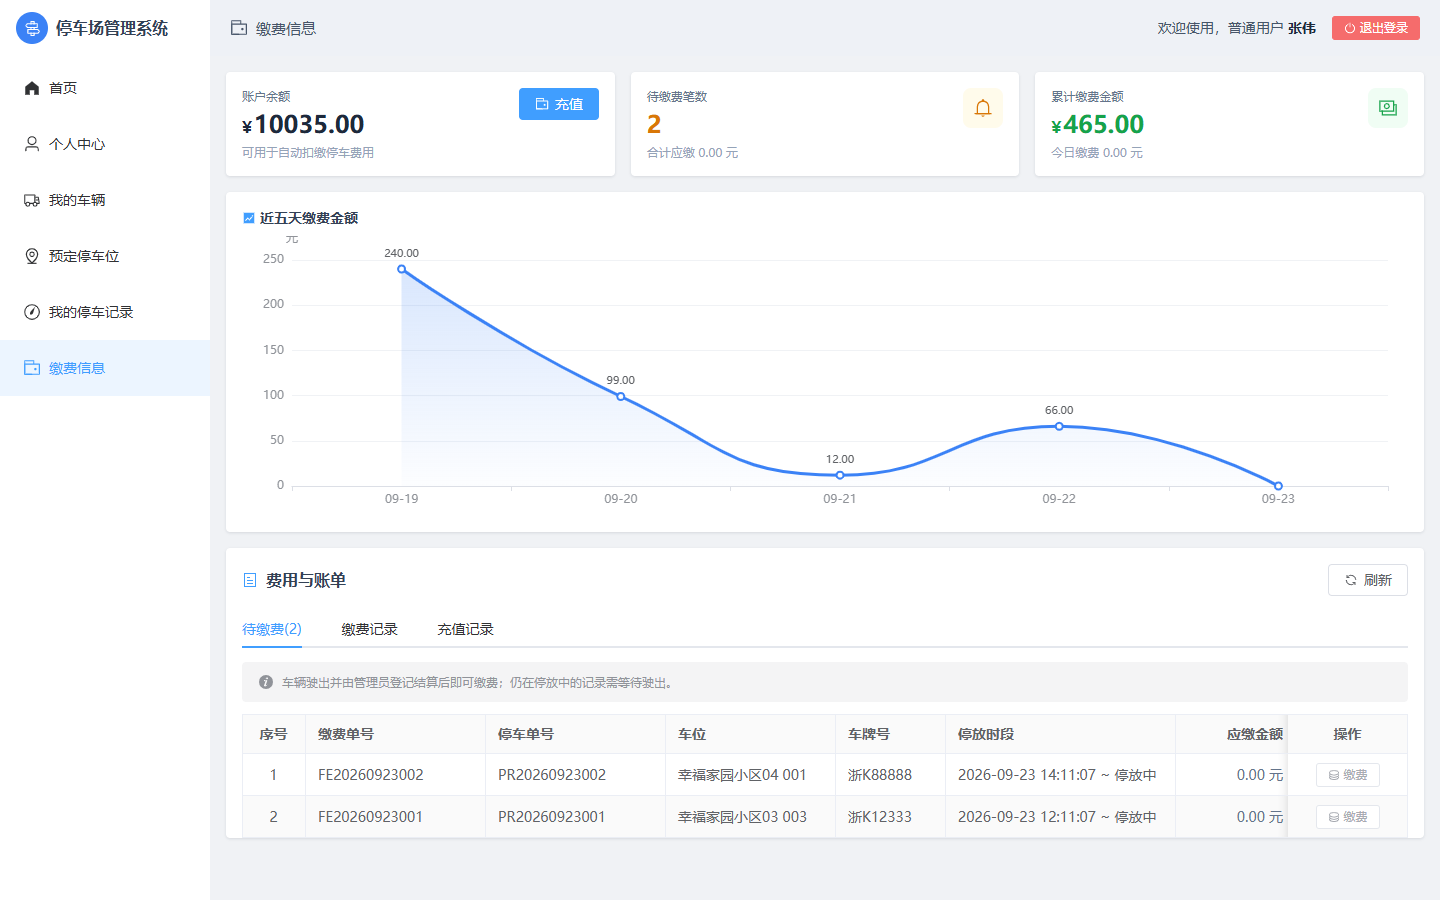1440x900 pixels.
Task: Click the location pin icon for 预定停车位
Action: coord(32,256)
